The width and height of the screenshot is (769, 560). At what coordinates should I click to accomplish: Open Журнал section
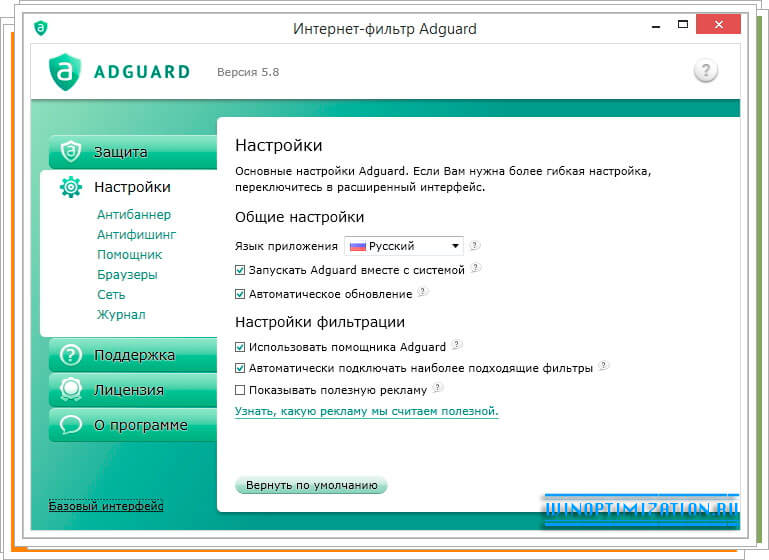pos(121,314)
